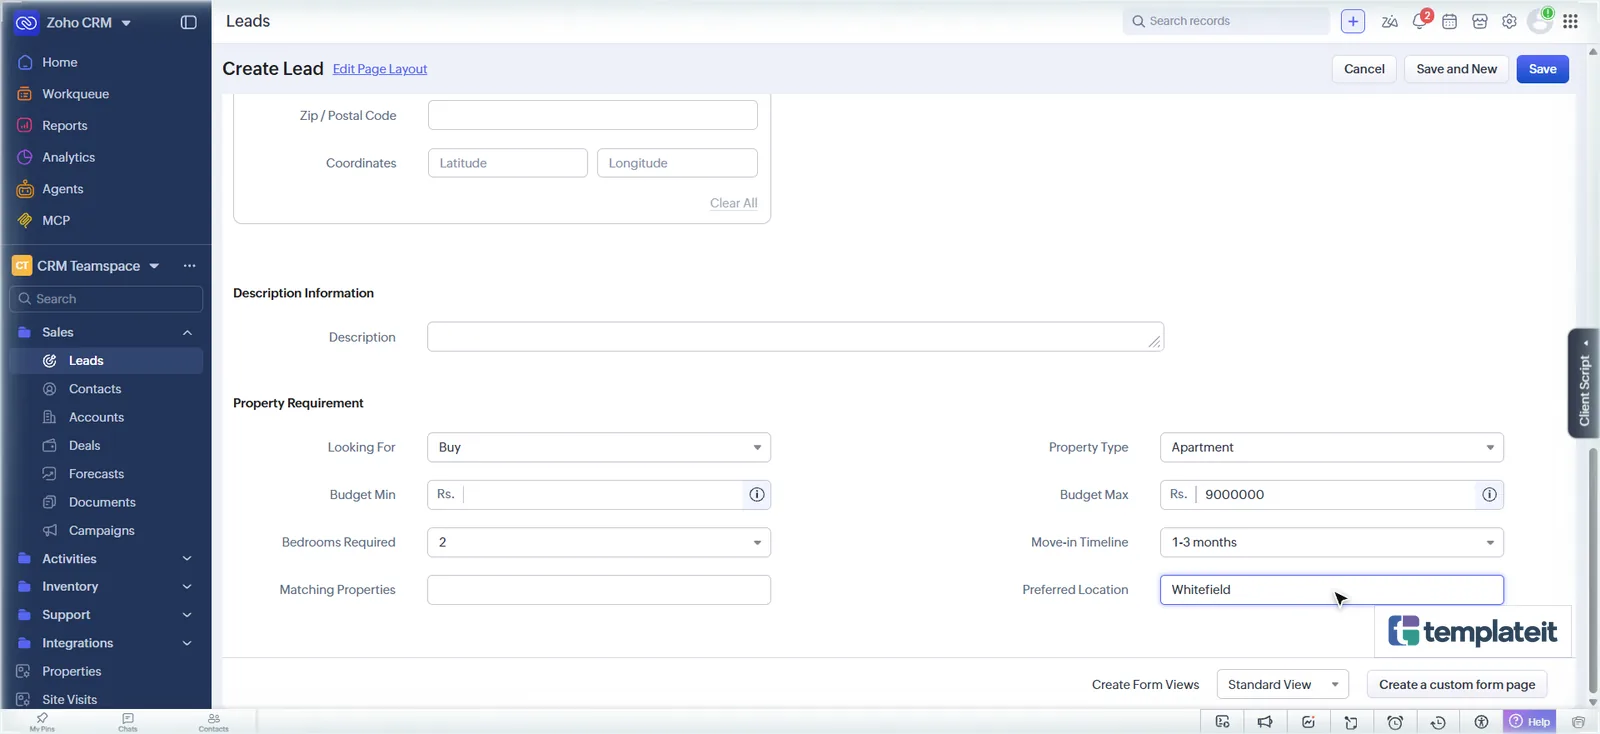Open Deals module in sidebar

click(x=84, y=446)
